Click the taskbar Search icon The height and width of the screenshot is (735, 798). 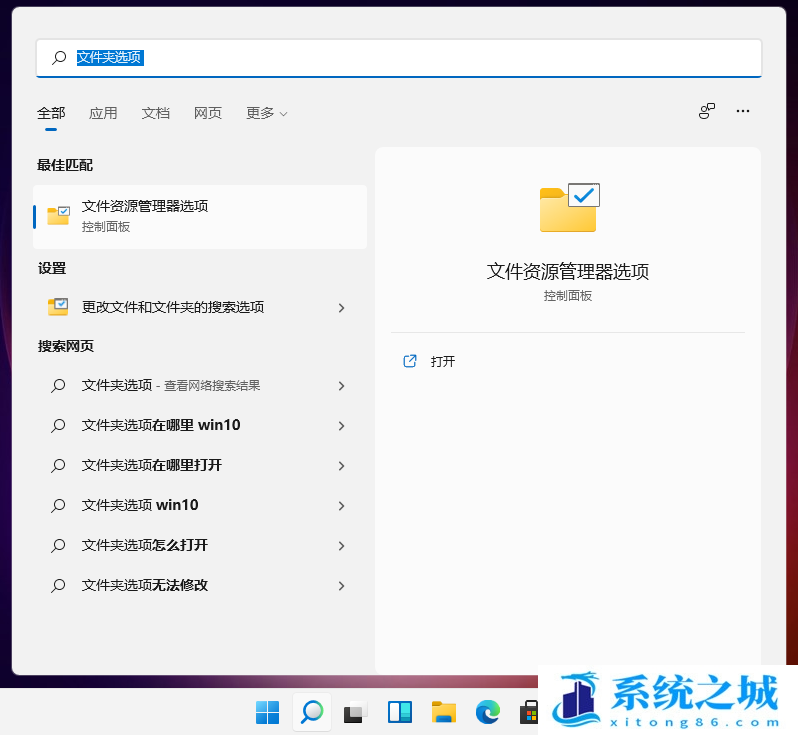(x=312, y=712)
